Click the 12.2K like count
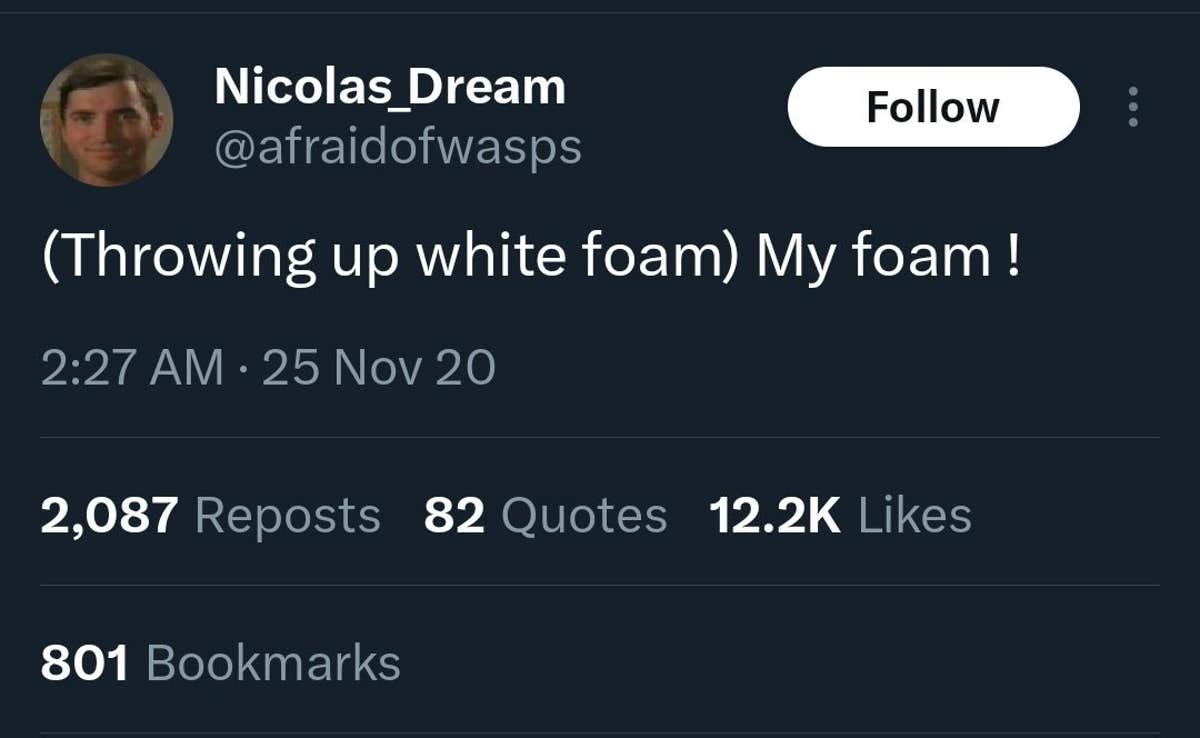This screenshot has height=738, width=1200. pos(775,515)
